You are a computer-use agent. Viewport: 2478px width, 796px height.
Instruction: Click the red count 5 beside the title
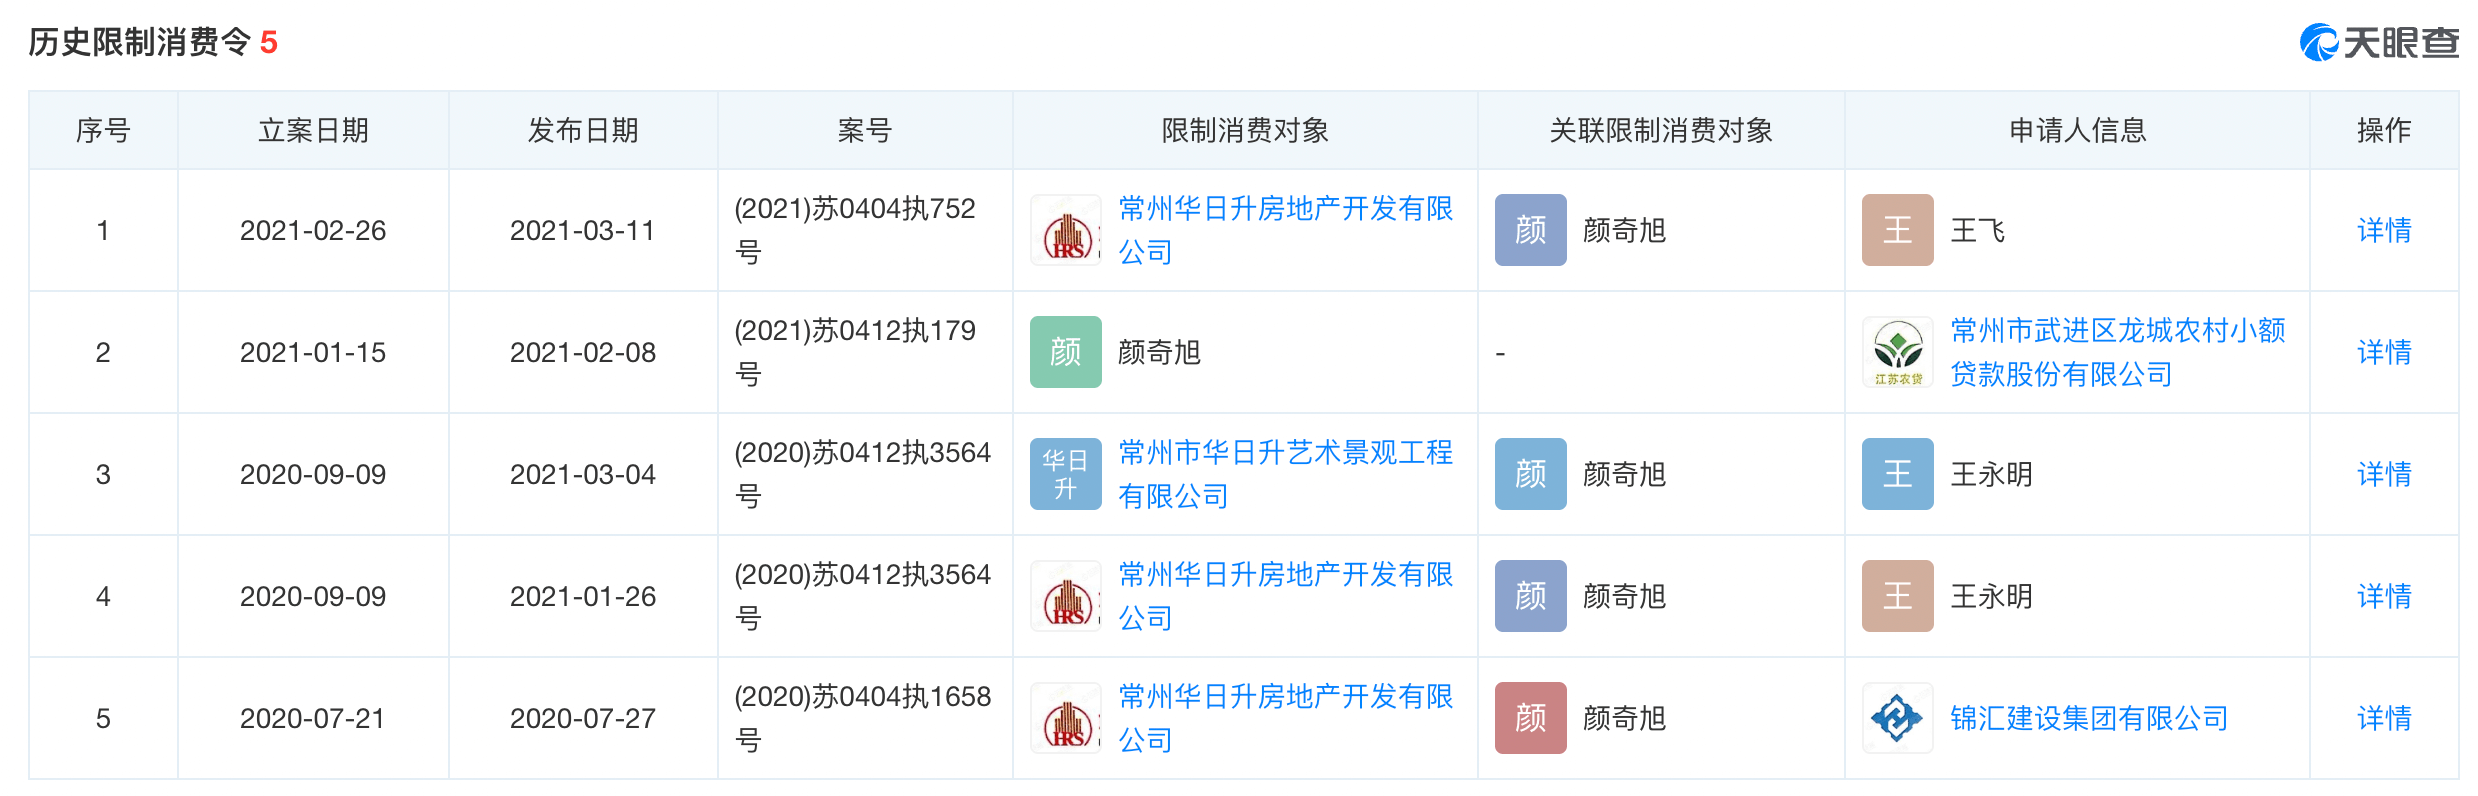click(x=268, y=43)
